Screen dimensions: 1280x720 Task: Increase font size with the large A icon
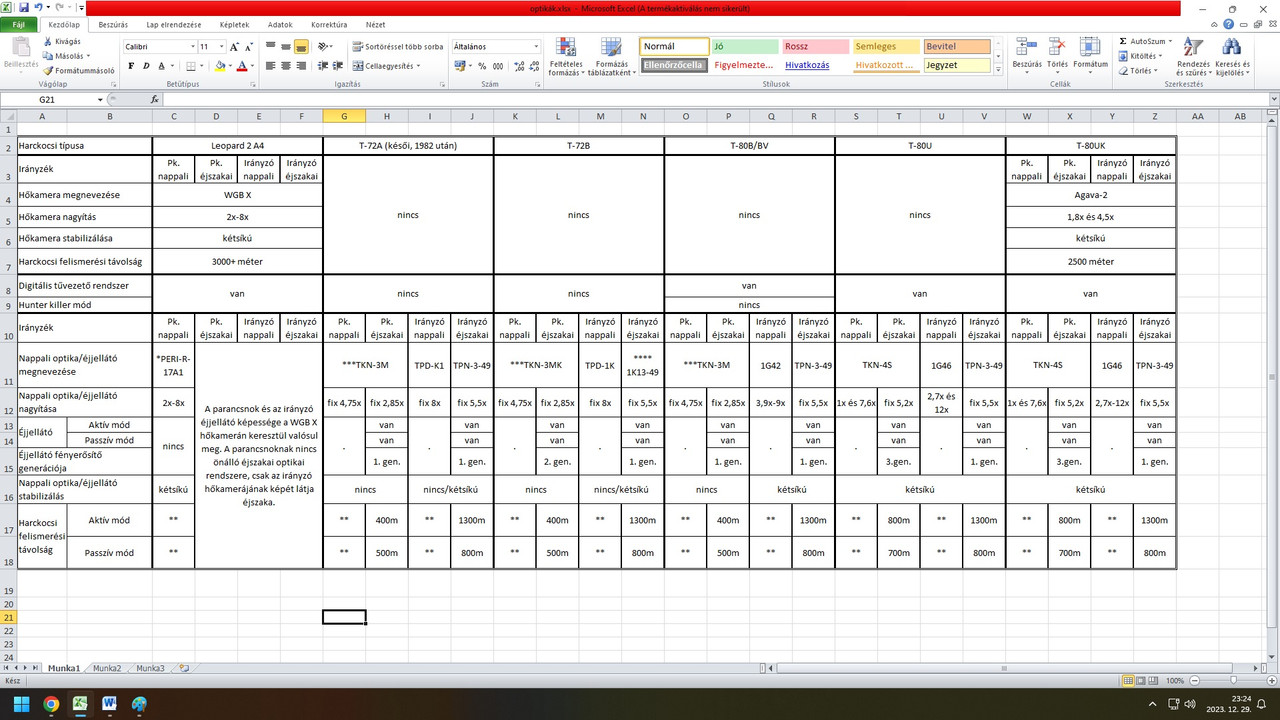point(234,47)
